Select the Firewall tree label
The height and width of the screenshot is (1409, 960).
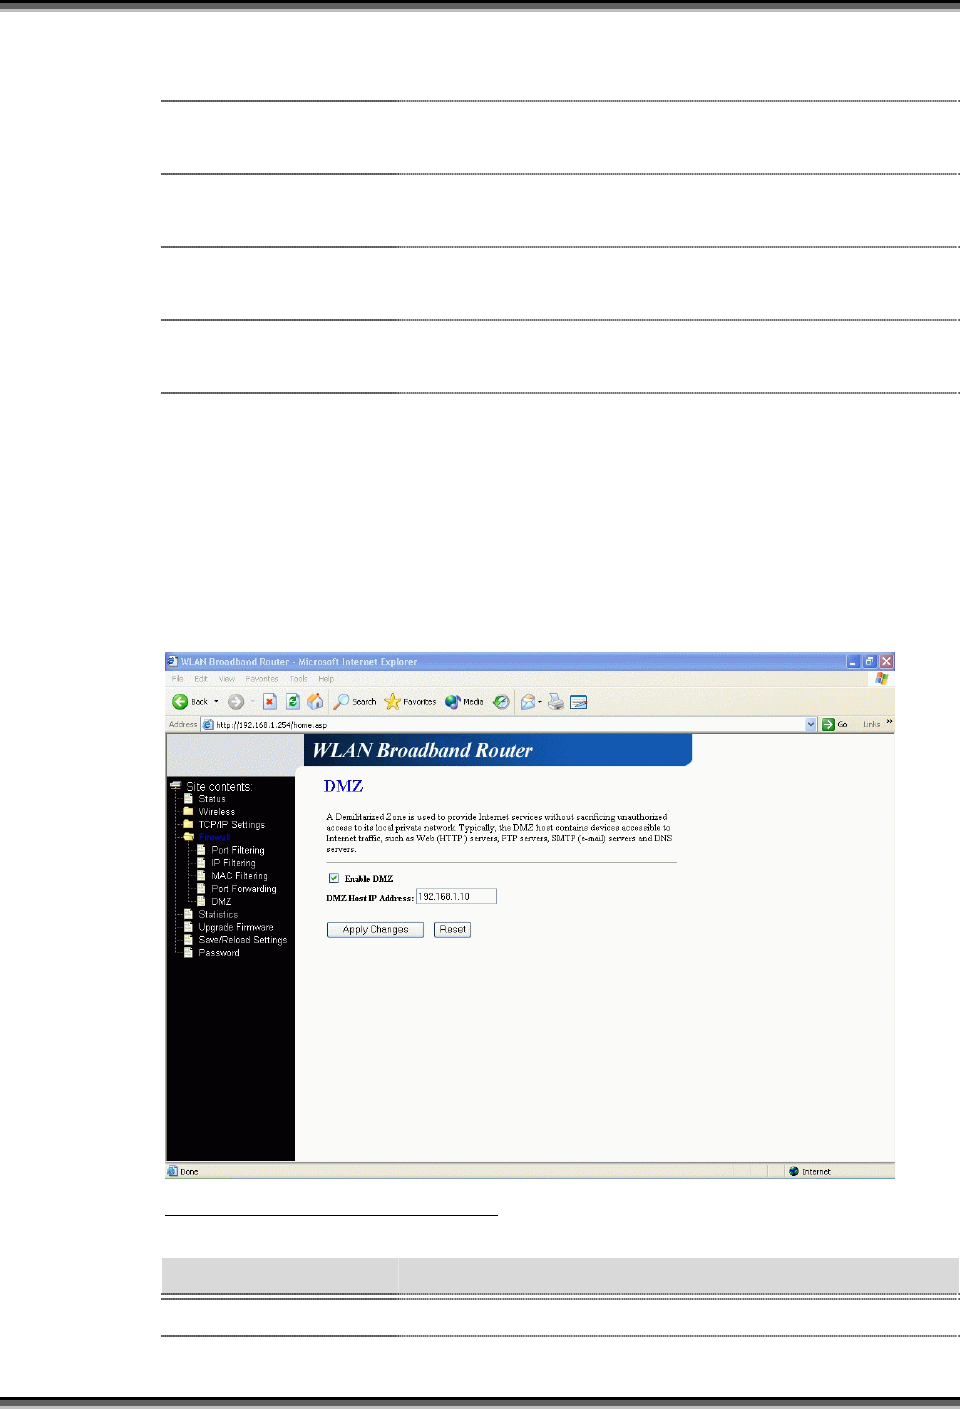(x=214, y=837)
